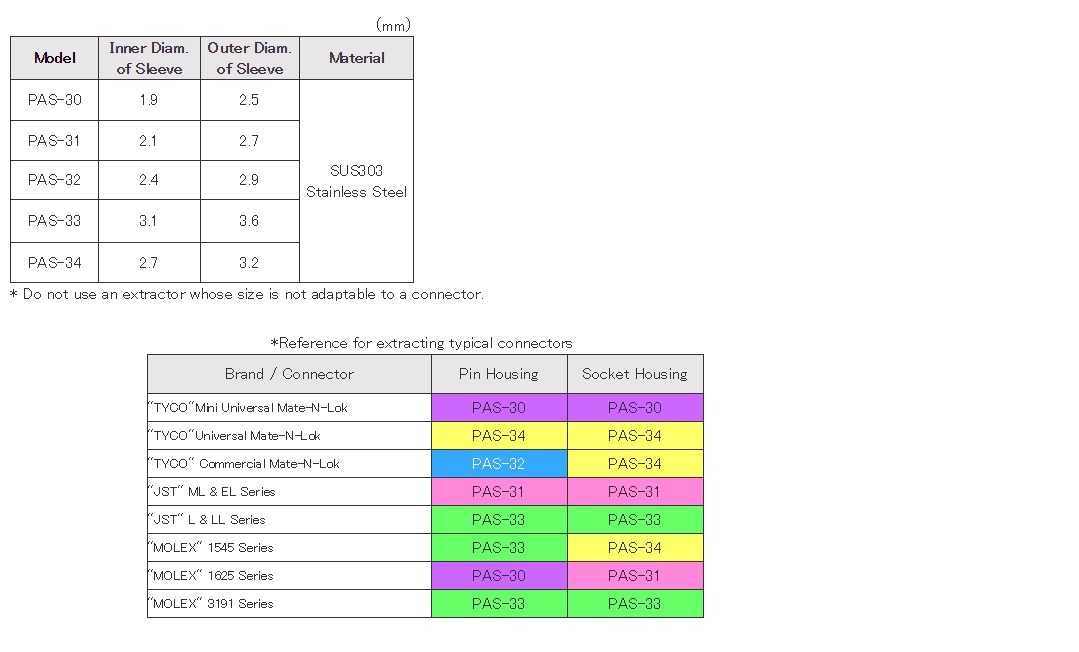
Task: Click the "Do not use an extractor" note
Action: 246,295
